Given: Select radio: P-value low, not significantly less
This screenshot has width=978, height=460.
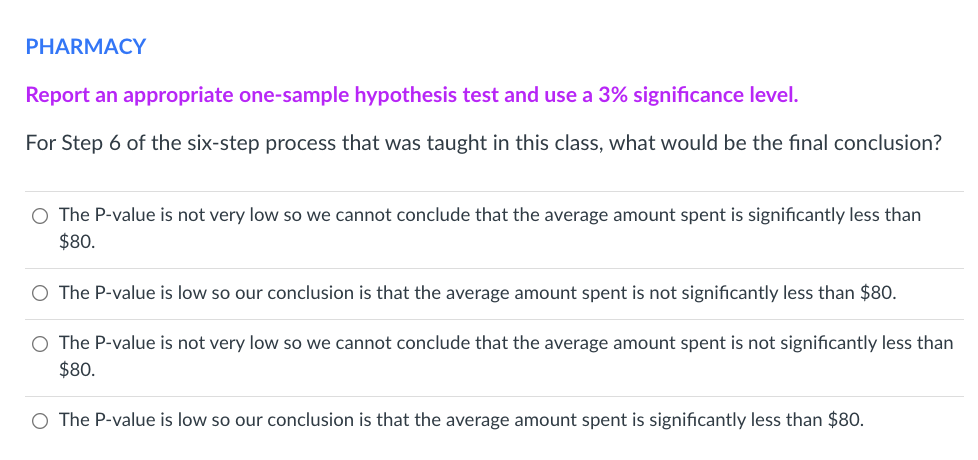Looking at the screenshot, I should 40,294.
